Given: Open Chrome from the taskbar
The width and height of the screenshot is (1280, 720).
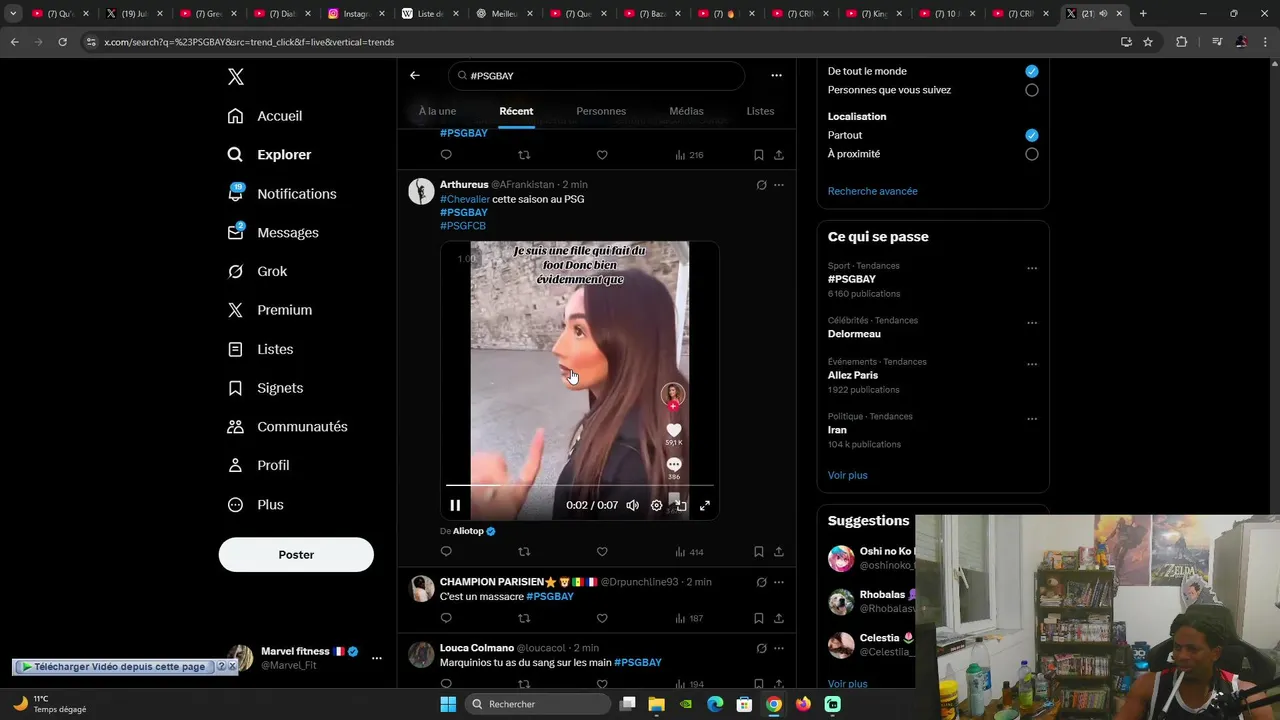Looking at the screenshot, I should pos(774,704).
